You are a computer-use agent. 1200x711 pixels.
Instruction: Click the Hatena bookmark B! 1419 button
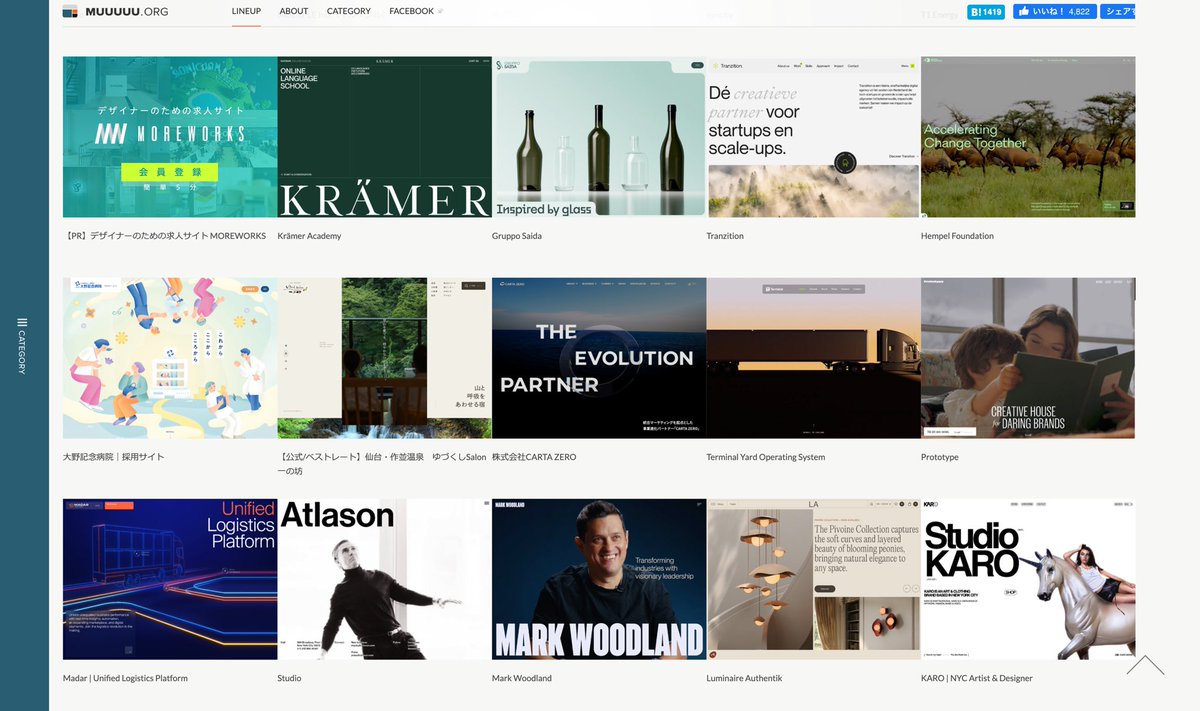pyautogui.click(x=985, y=12)
